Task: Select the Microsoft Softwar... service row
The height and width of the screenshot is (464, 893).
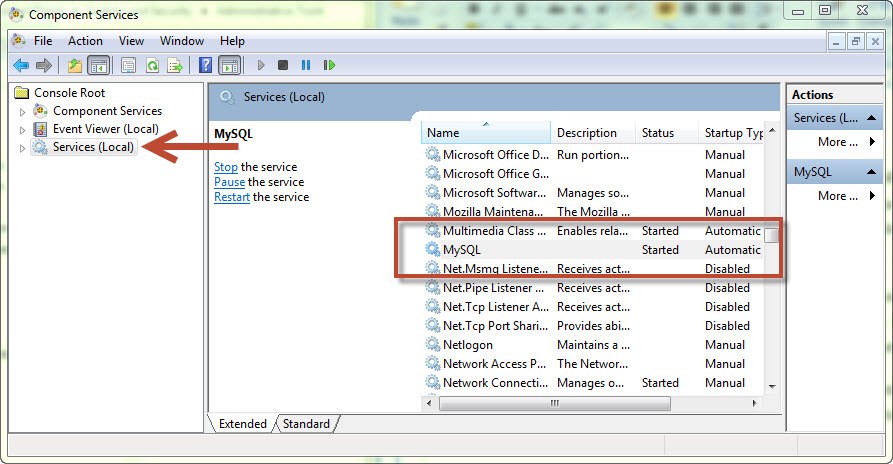Action: pyautogui.click(x=593, y=192)
